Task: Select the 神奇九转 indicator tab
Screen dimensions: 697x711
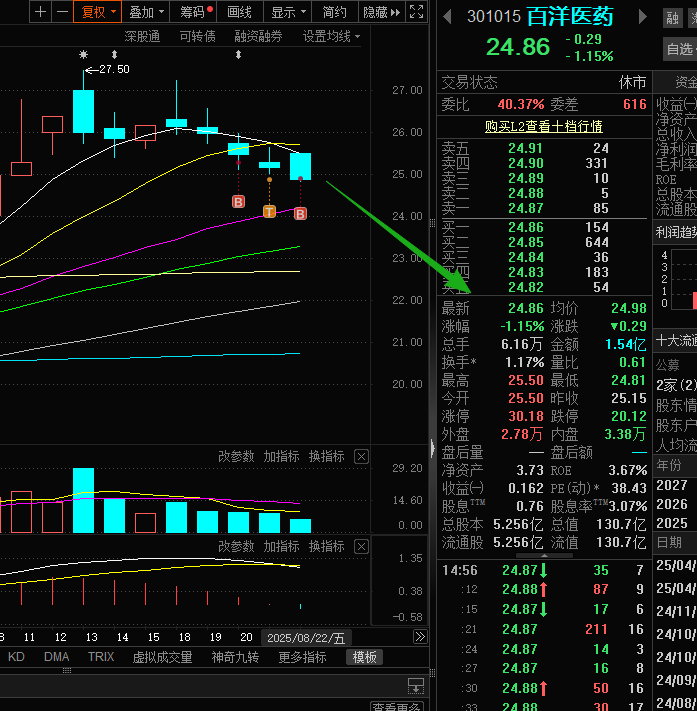Action: tap(235, 657)
